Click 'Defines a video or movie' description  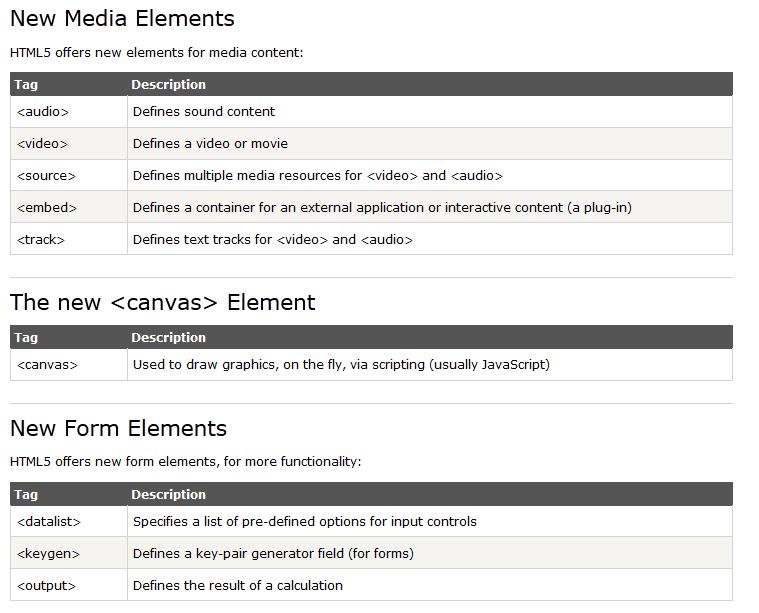tap(210, 144)
